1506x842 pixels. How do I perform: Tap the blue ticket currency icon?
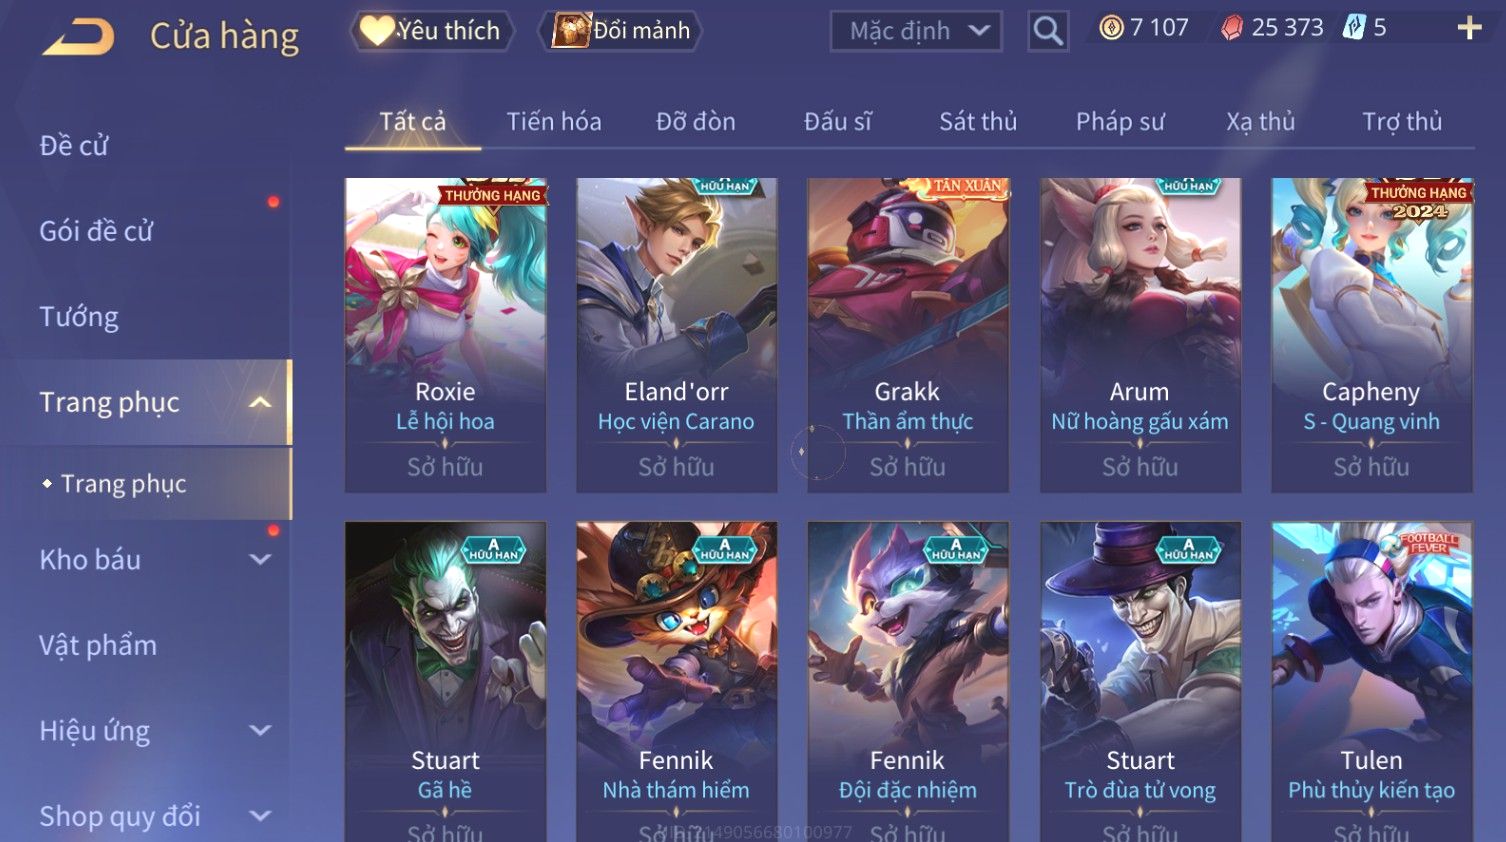point(1354,27)
